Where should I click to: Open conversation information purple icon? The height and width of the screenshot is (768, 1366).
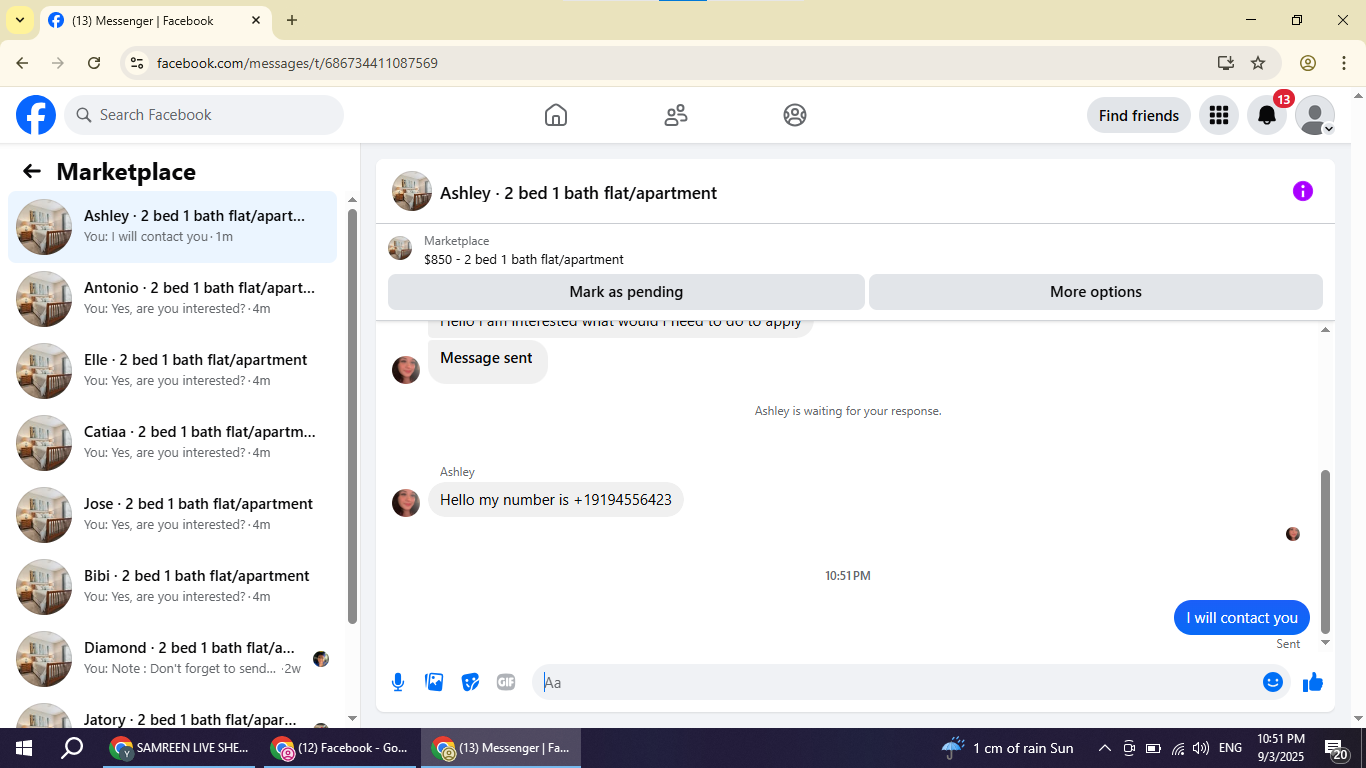click(x=1303, y=191)
